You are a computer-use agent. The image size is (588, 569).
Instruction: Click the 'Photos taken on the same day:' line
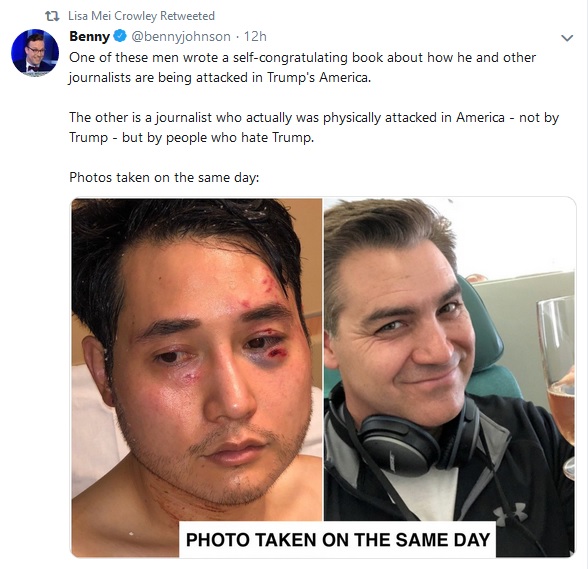coord(164,177)
